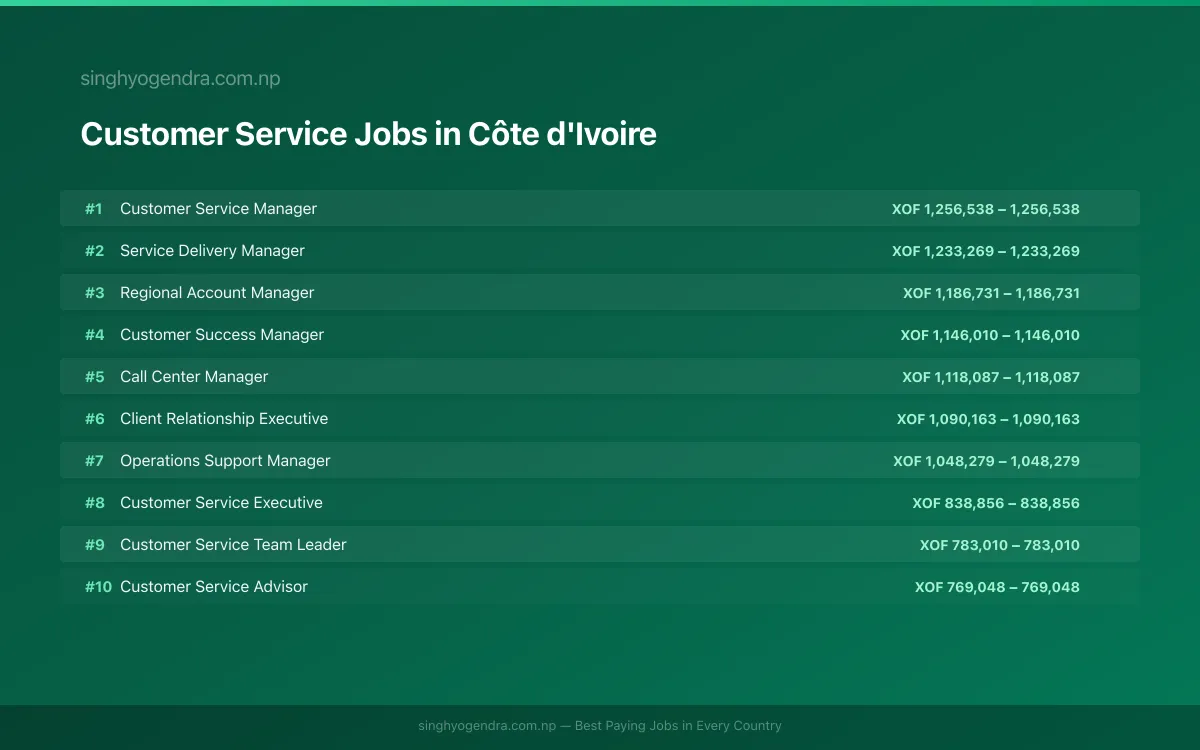Click the salary XOF 769,048 – 769,048
The image size is (1200, 750).
click(x=997, y=587)
